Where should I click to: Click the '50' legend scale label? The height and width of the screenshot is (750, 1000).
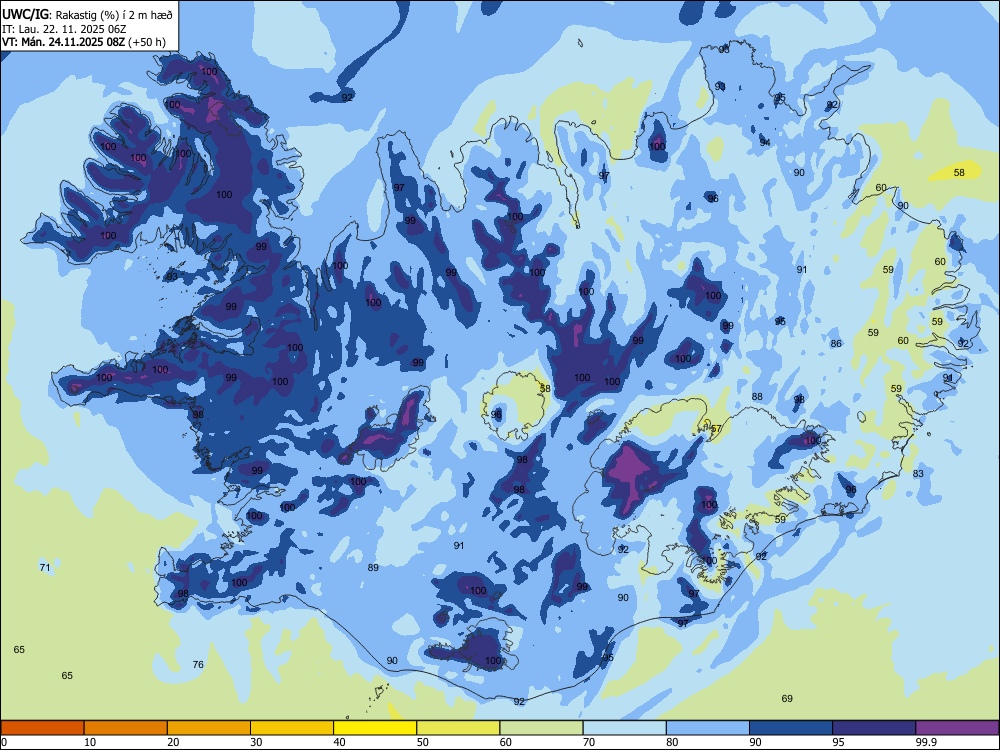[422, 742]
